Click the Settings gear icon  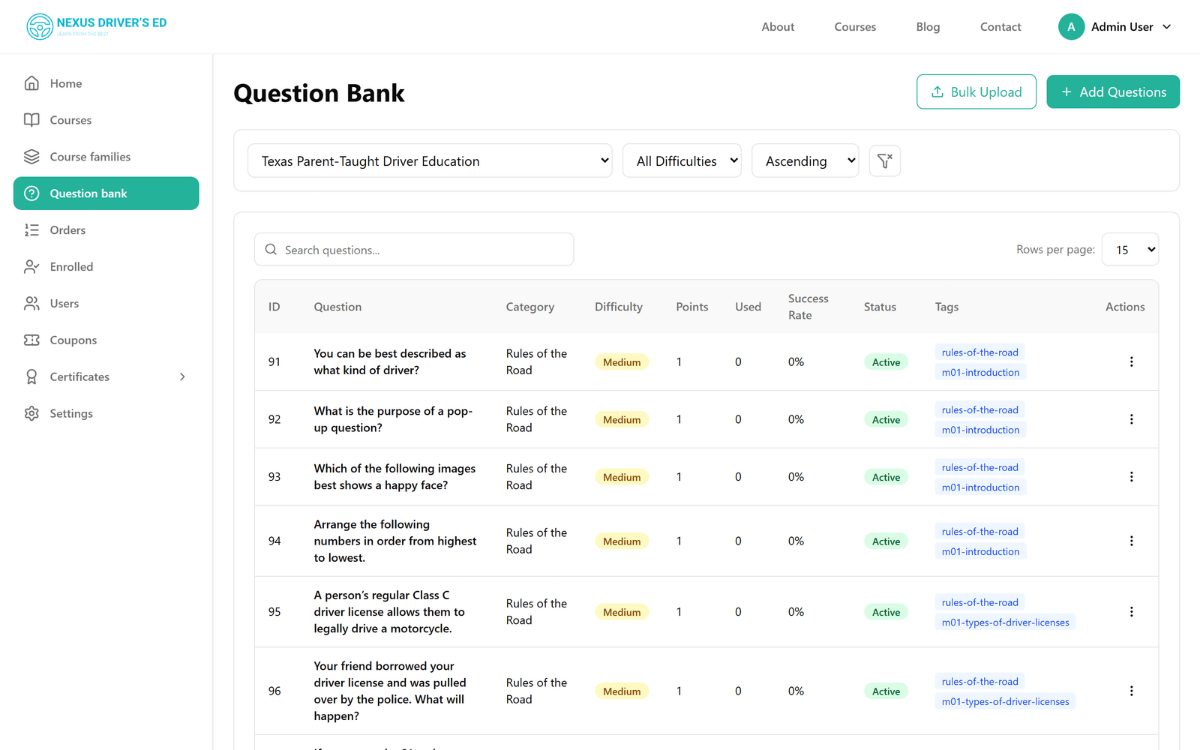coord(32,413)
